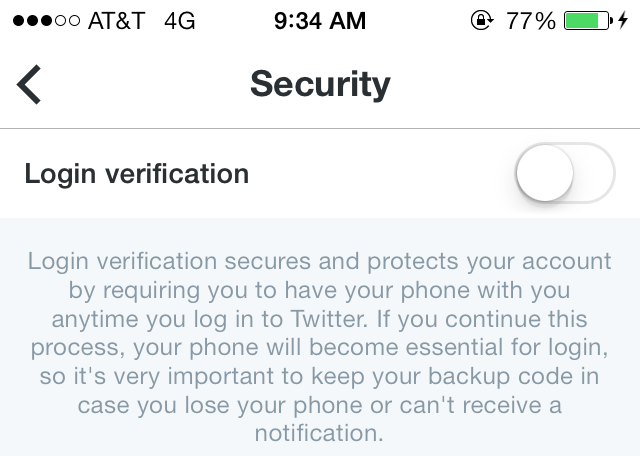640x456 pixels.
Task: Tap the charging lightning bolt icon
Action: click(623, 20)
